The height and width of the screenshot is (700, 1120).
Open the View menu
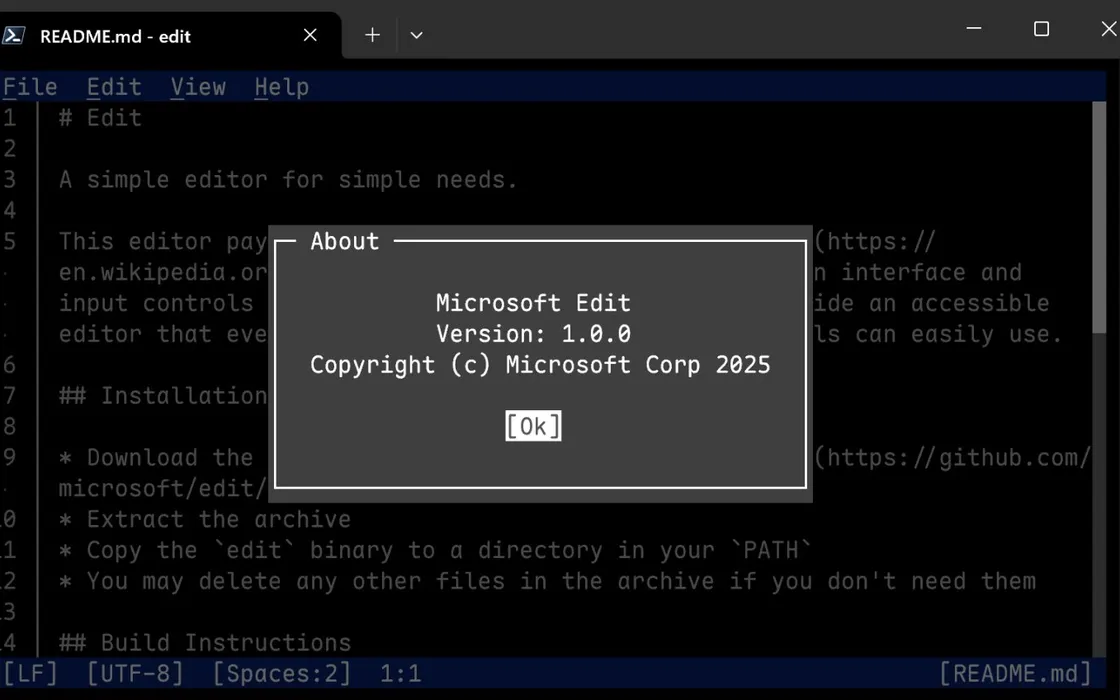tap(198, 87)
